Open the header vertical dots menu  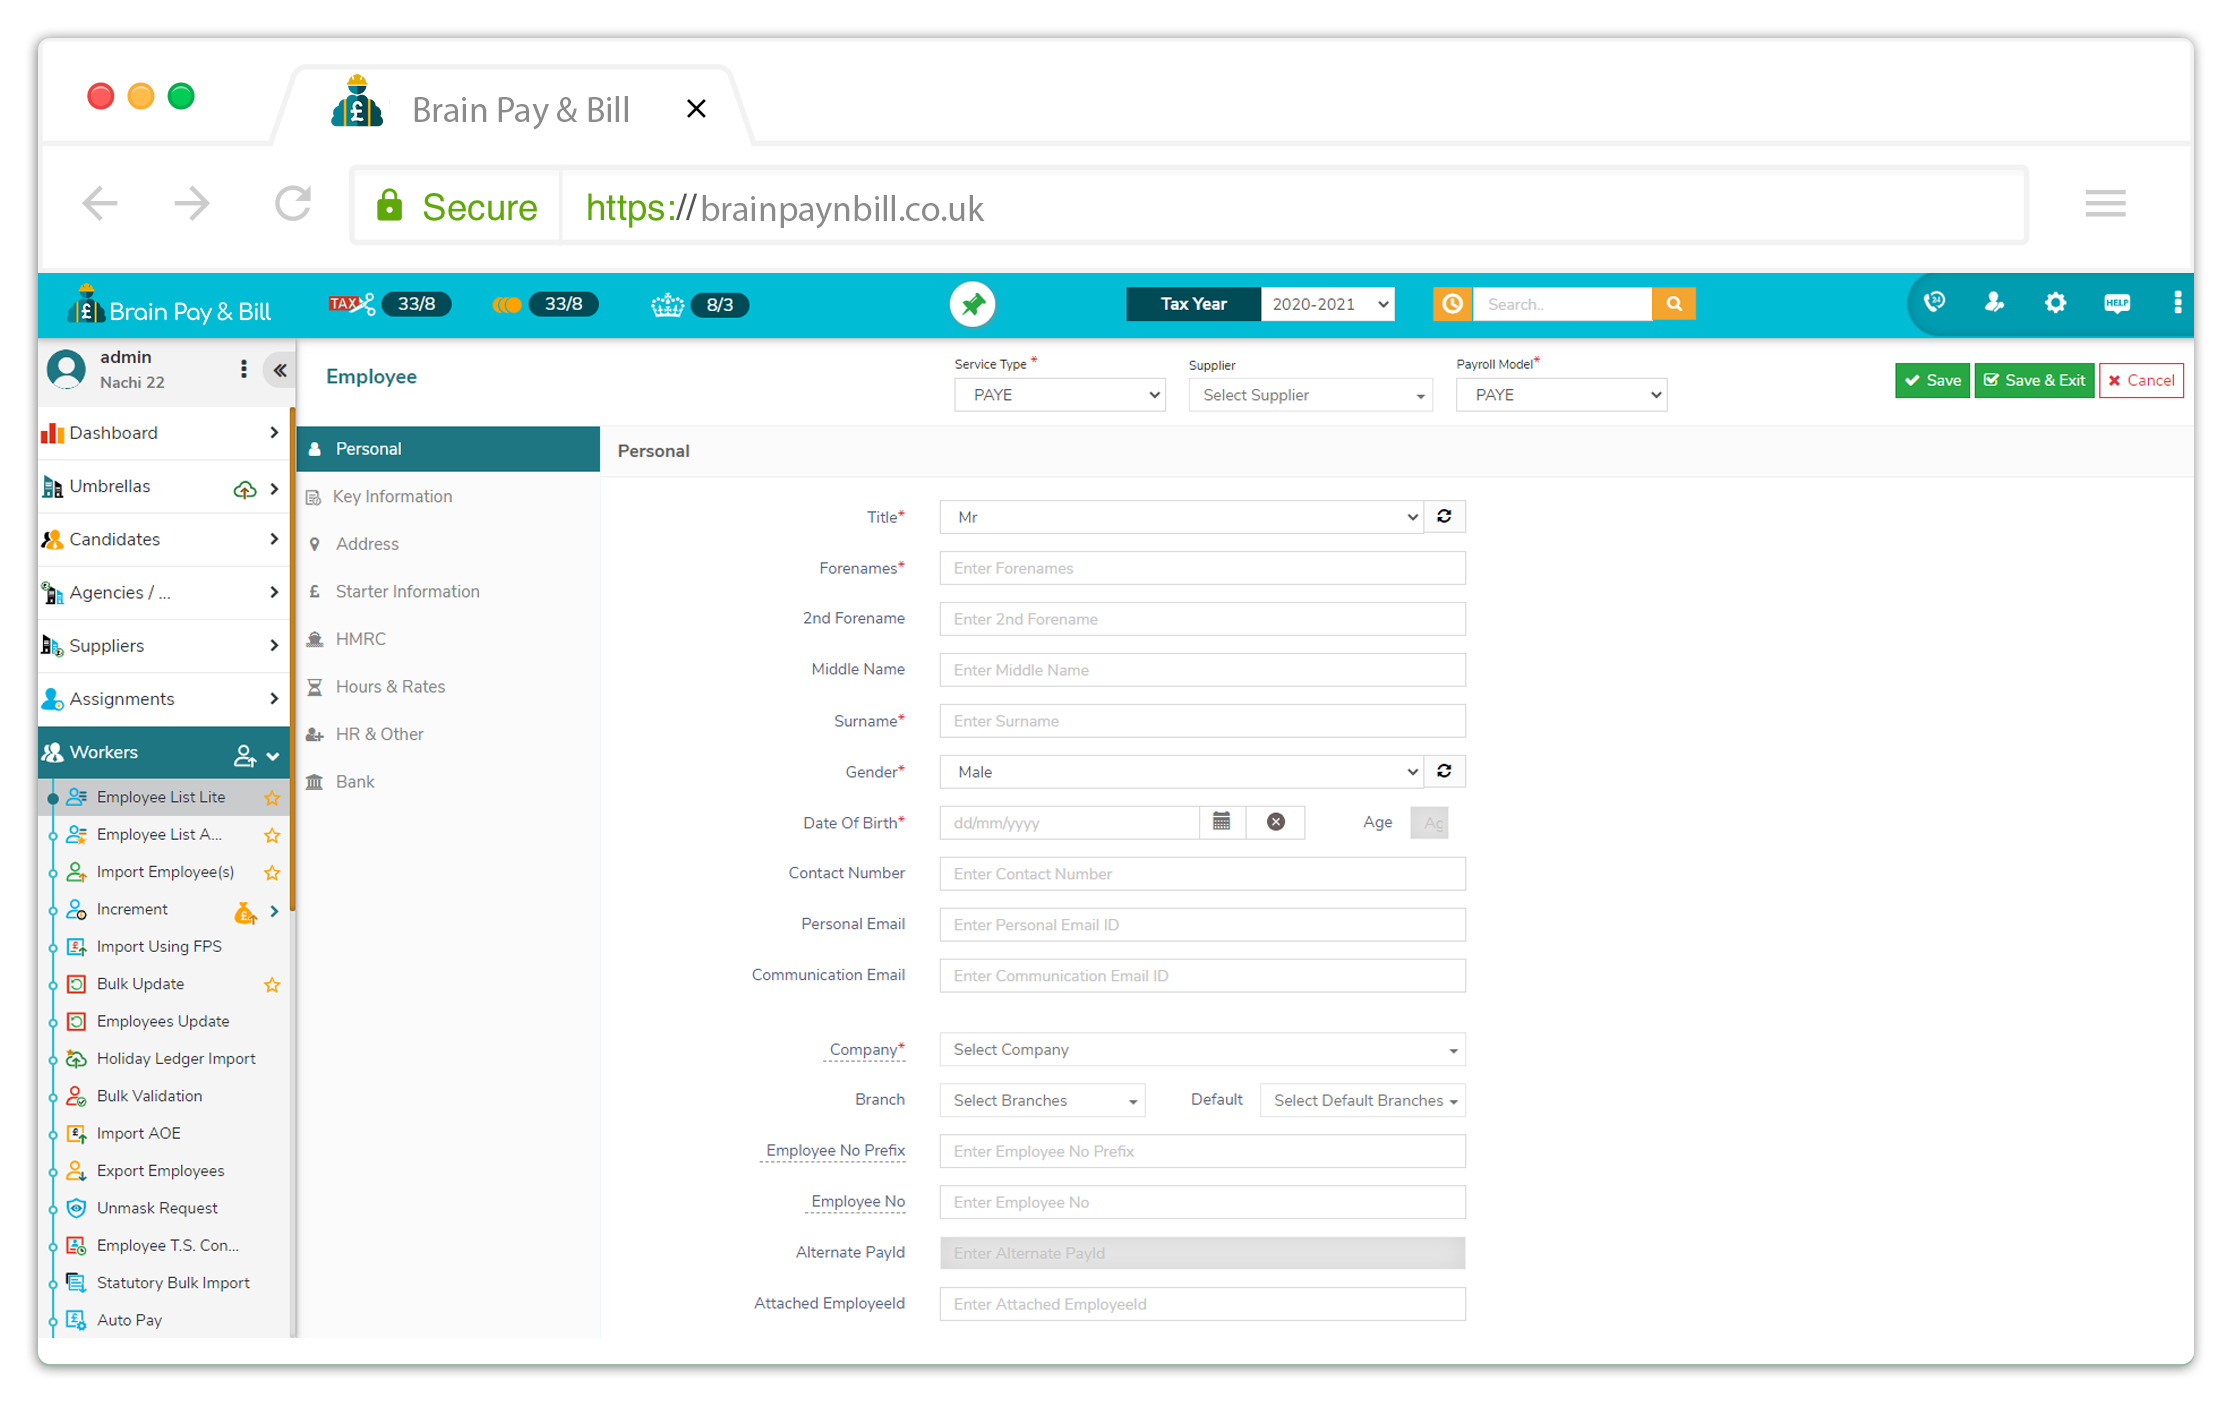coord(2177,303)
